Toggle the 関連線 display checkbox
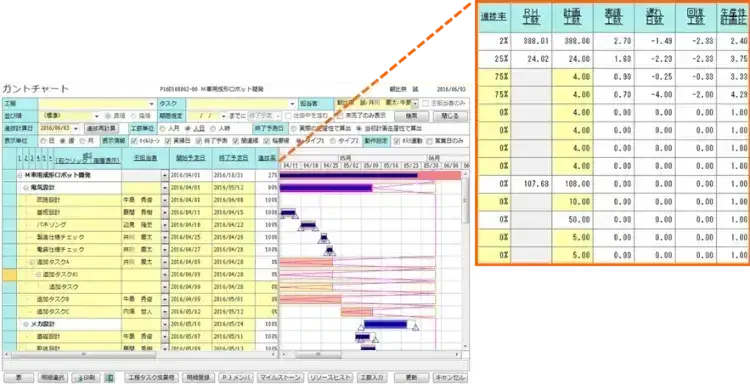750x384 pixels. (x=235, y=141)
